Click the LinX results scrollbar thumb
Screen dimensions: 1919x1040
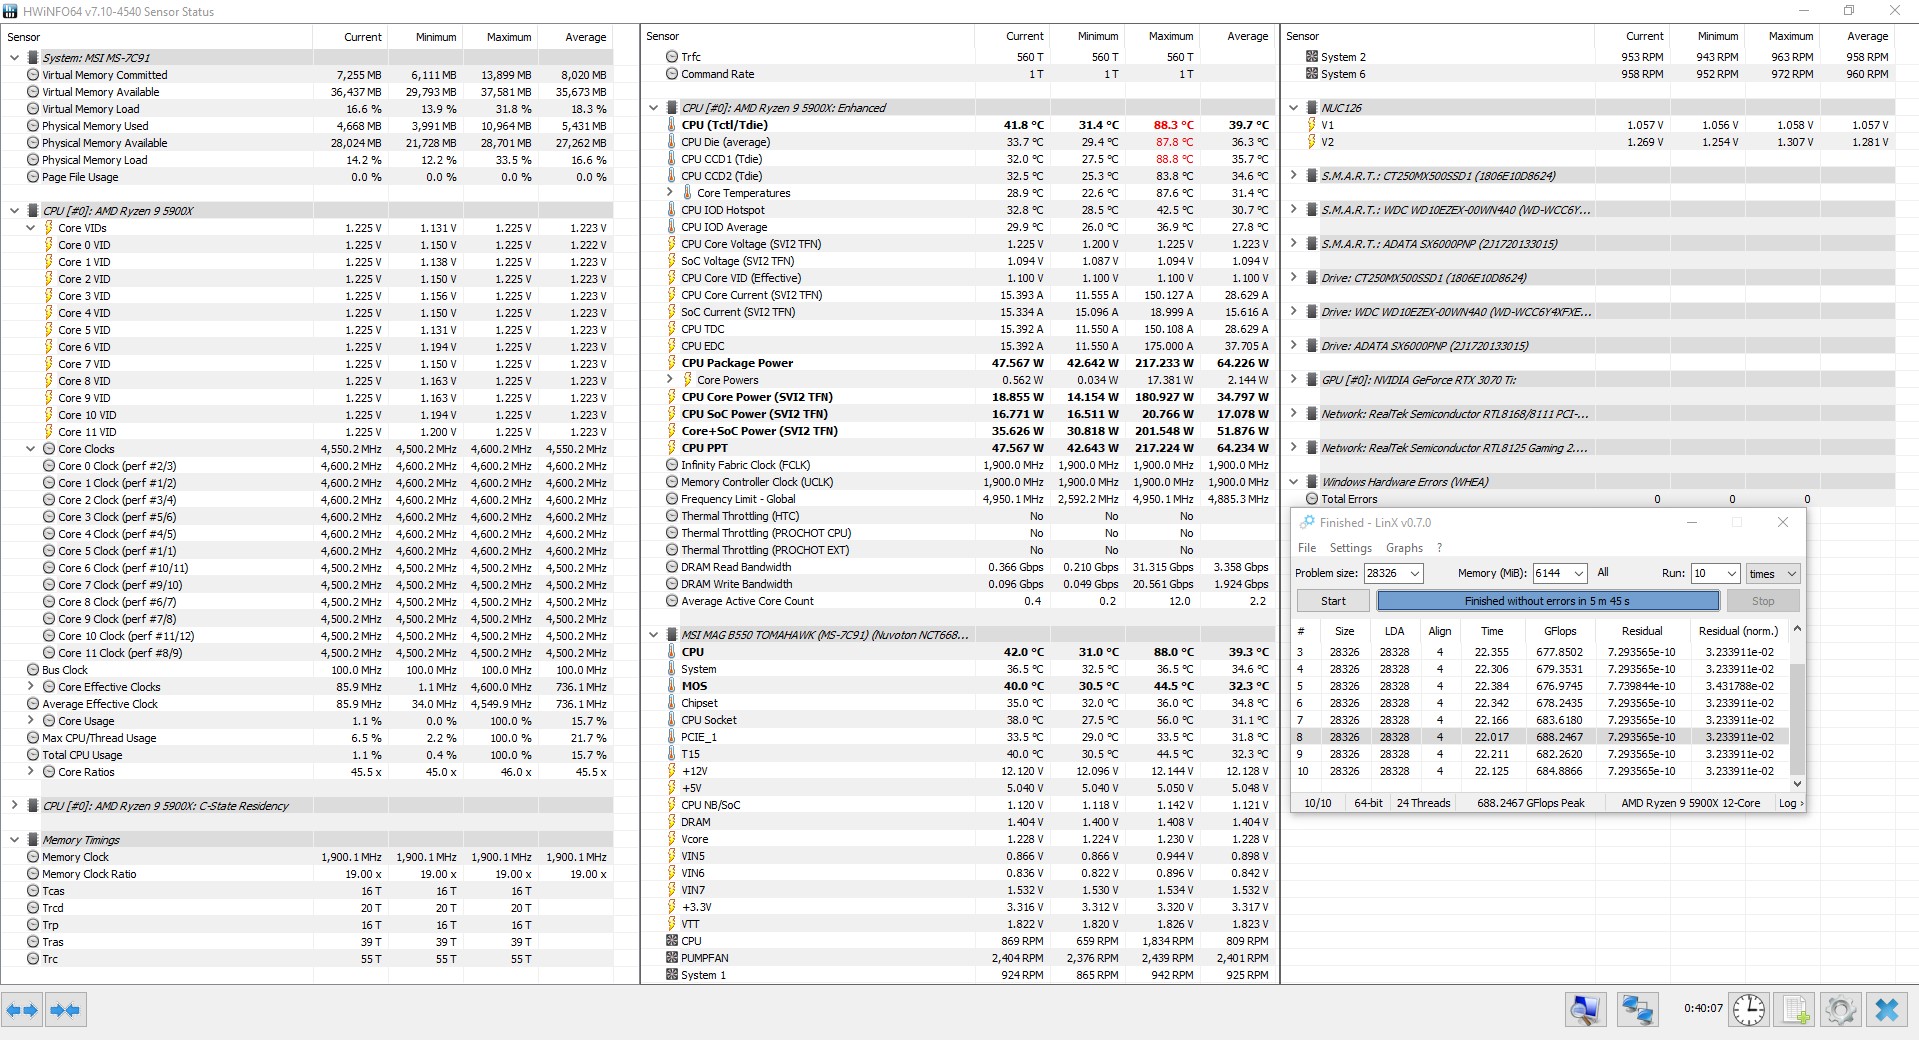pos(1796,718)
